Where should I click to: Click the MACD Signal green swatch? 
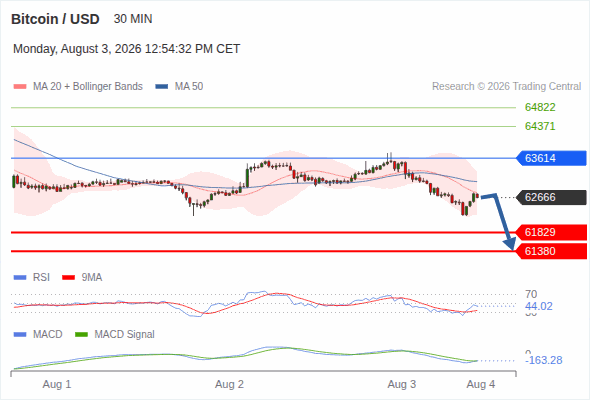click(81, 335)
